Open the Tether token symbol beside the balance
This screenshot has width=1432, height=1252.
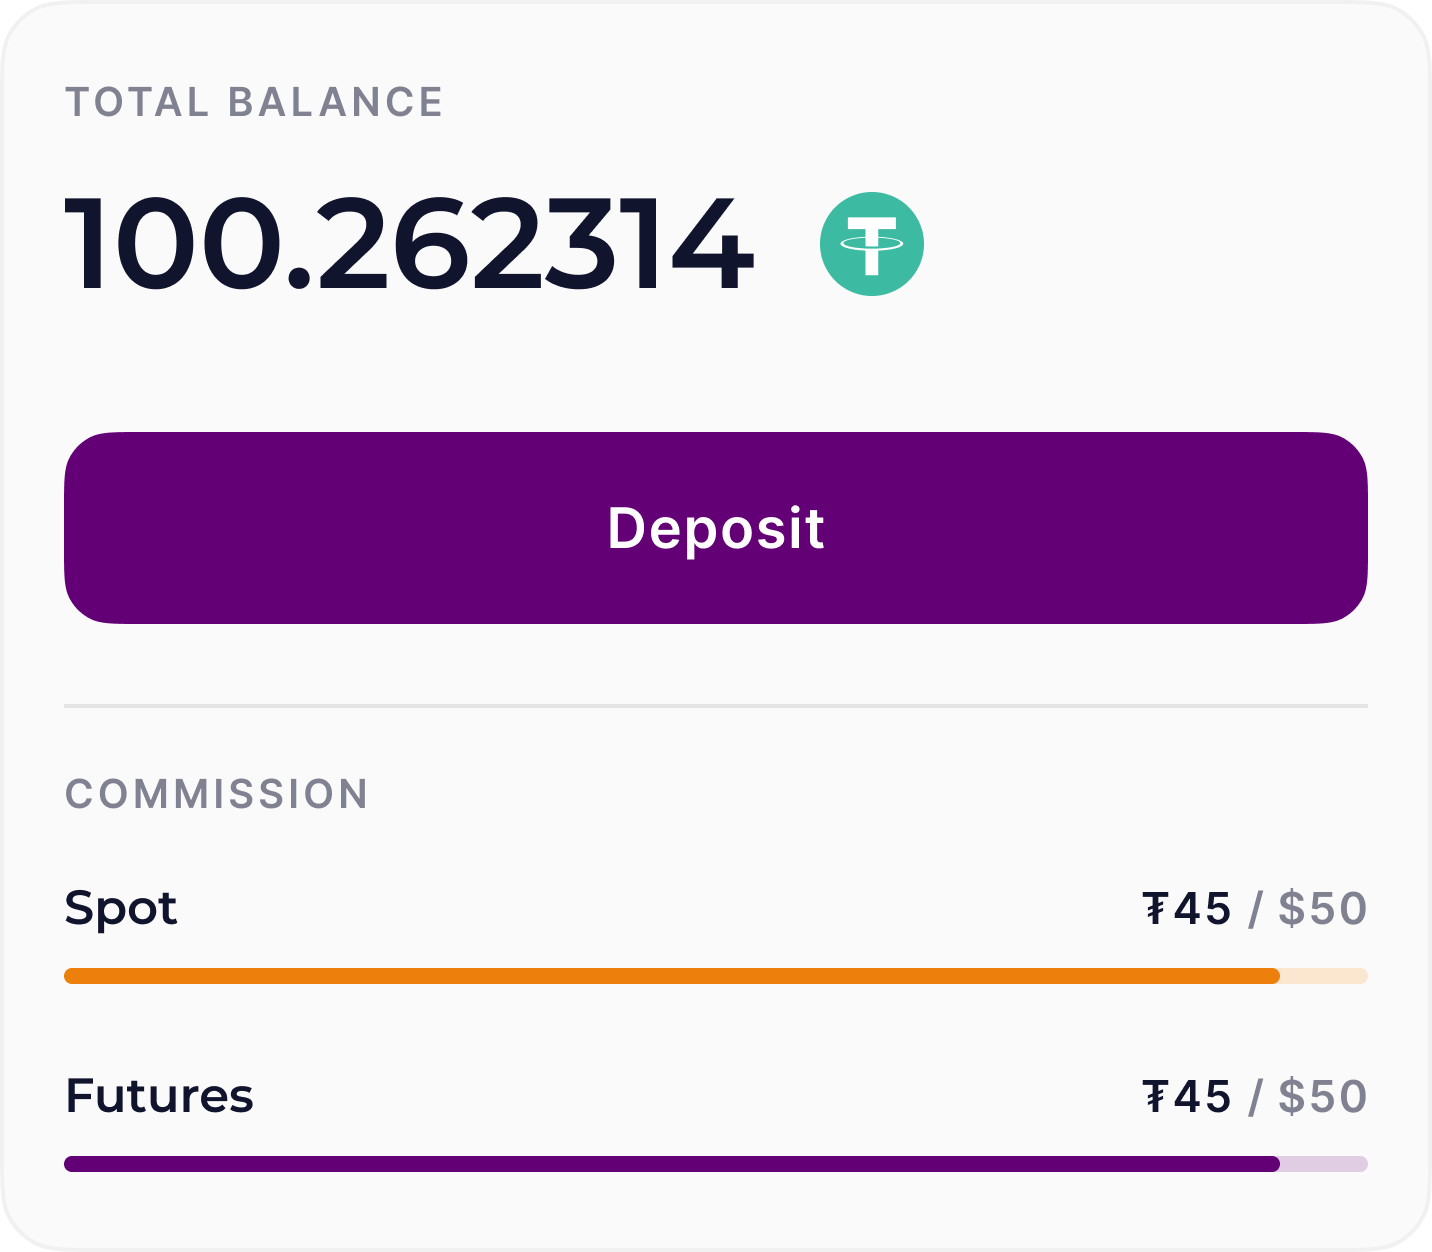click(871, 244)
